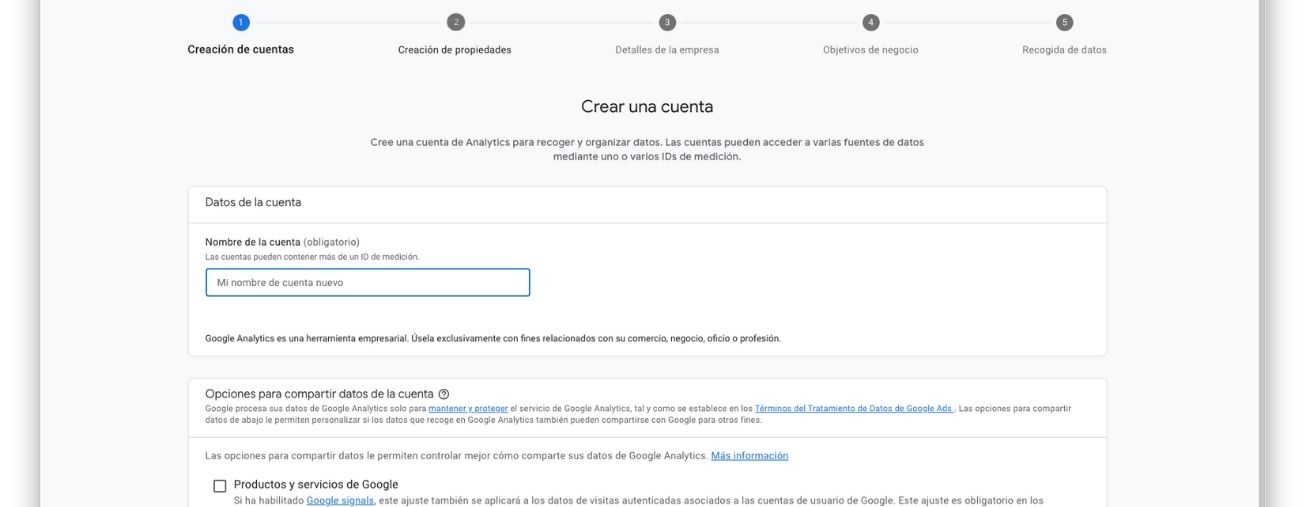Open the mantener y proteger link
Viewport: 1306px width, 507px height.
(468, 408)
